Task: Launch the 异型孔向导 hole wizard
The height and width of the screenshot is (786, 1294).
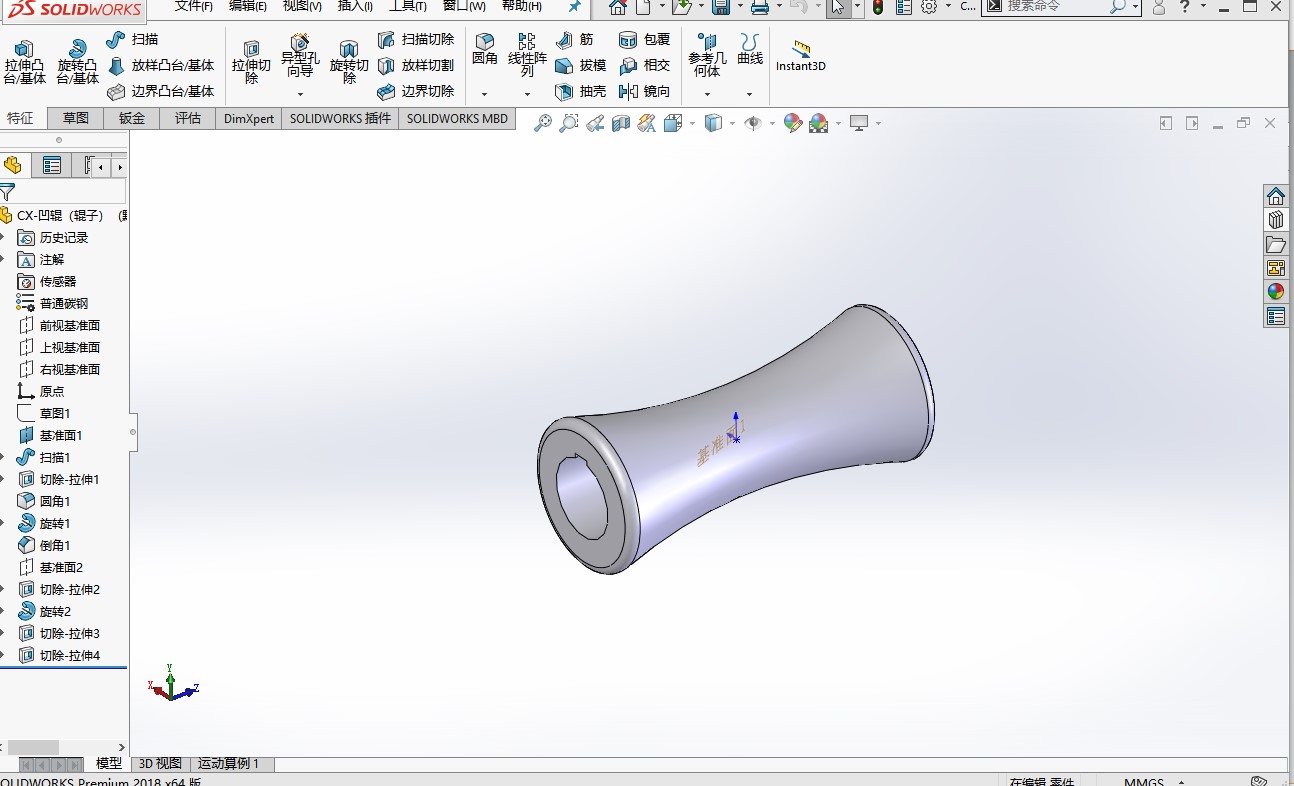Action: click(300, 56)
